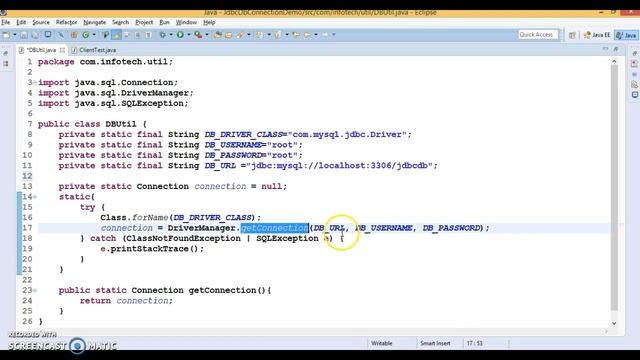640x360 pixels.
Task: Collapse the import block at line 3
Action: click(35, 83)
